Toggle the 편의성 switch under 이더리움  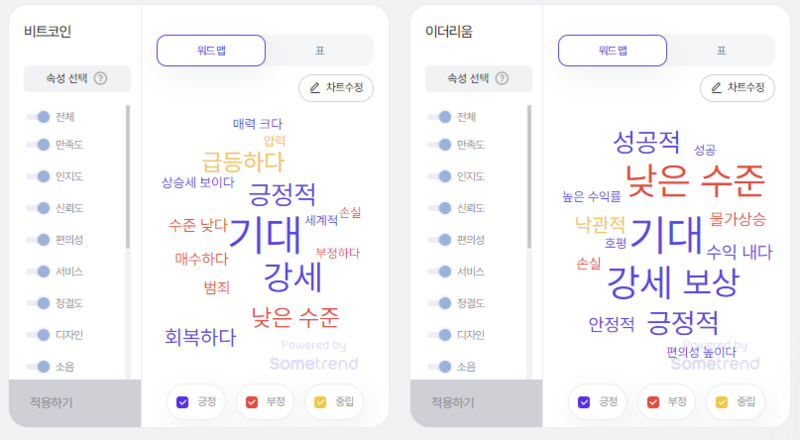point(439,240)
